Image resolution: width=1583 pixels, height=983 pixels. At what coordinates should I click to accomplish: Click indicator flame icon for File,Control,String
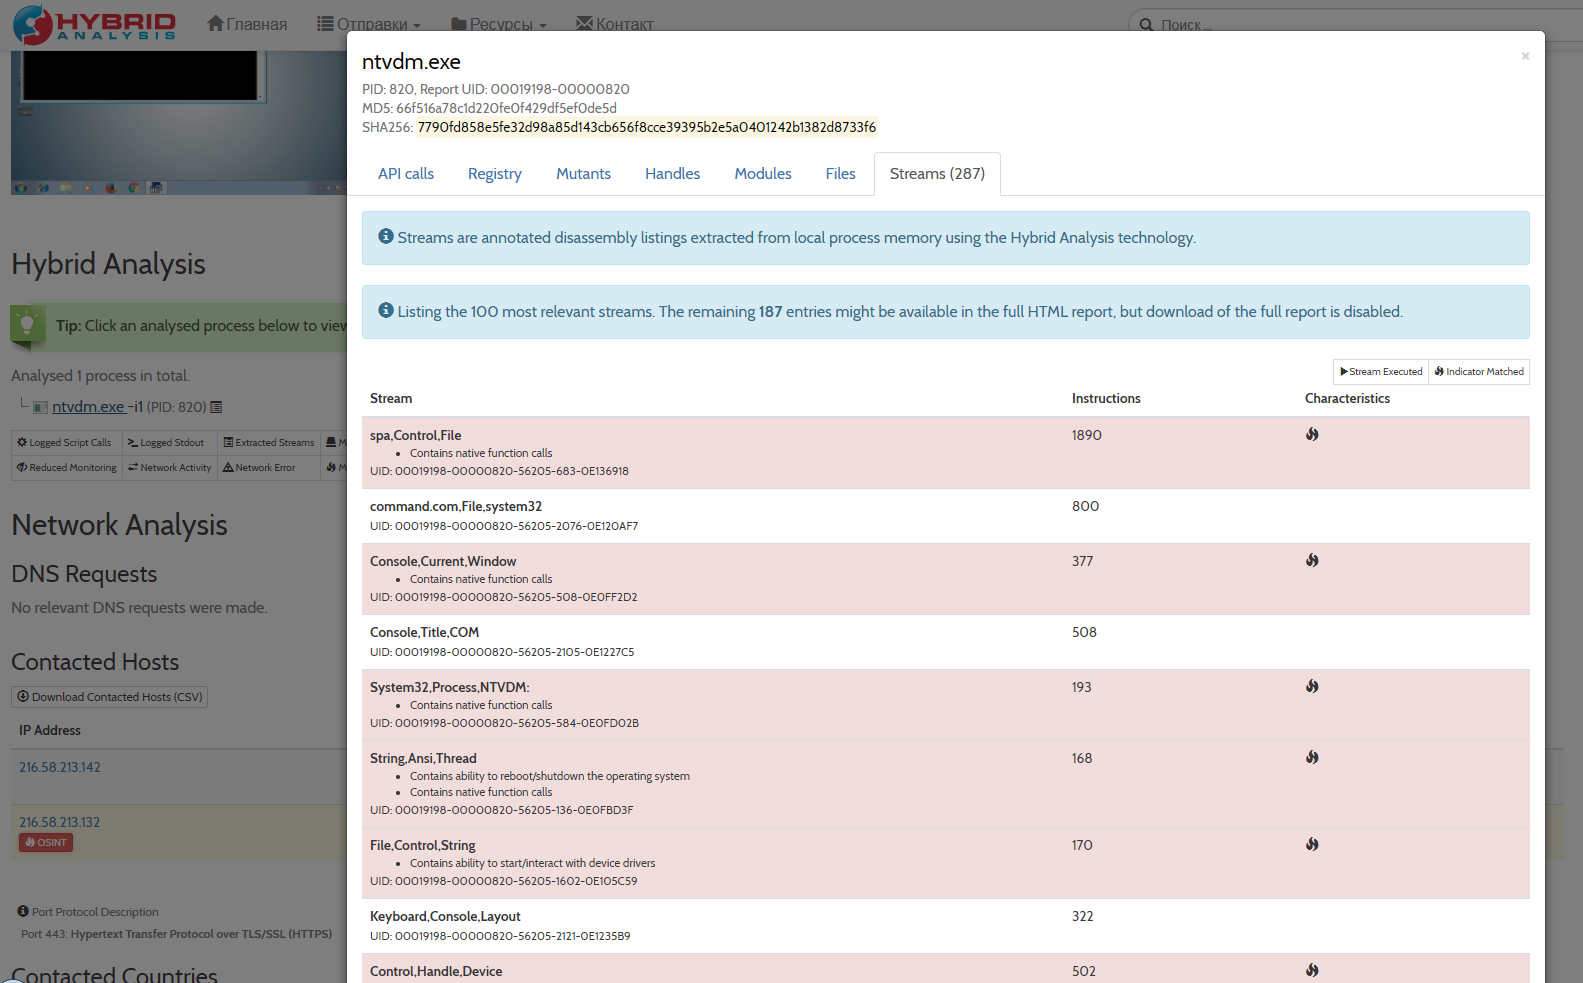point(1312,845)
